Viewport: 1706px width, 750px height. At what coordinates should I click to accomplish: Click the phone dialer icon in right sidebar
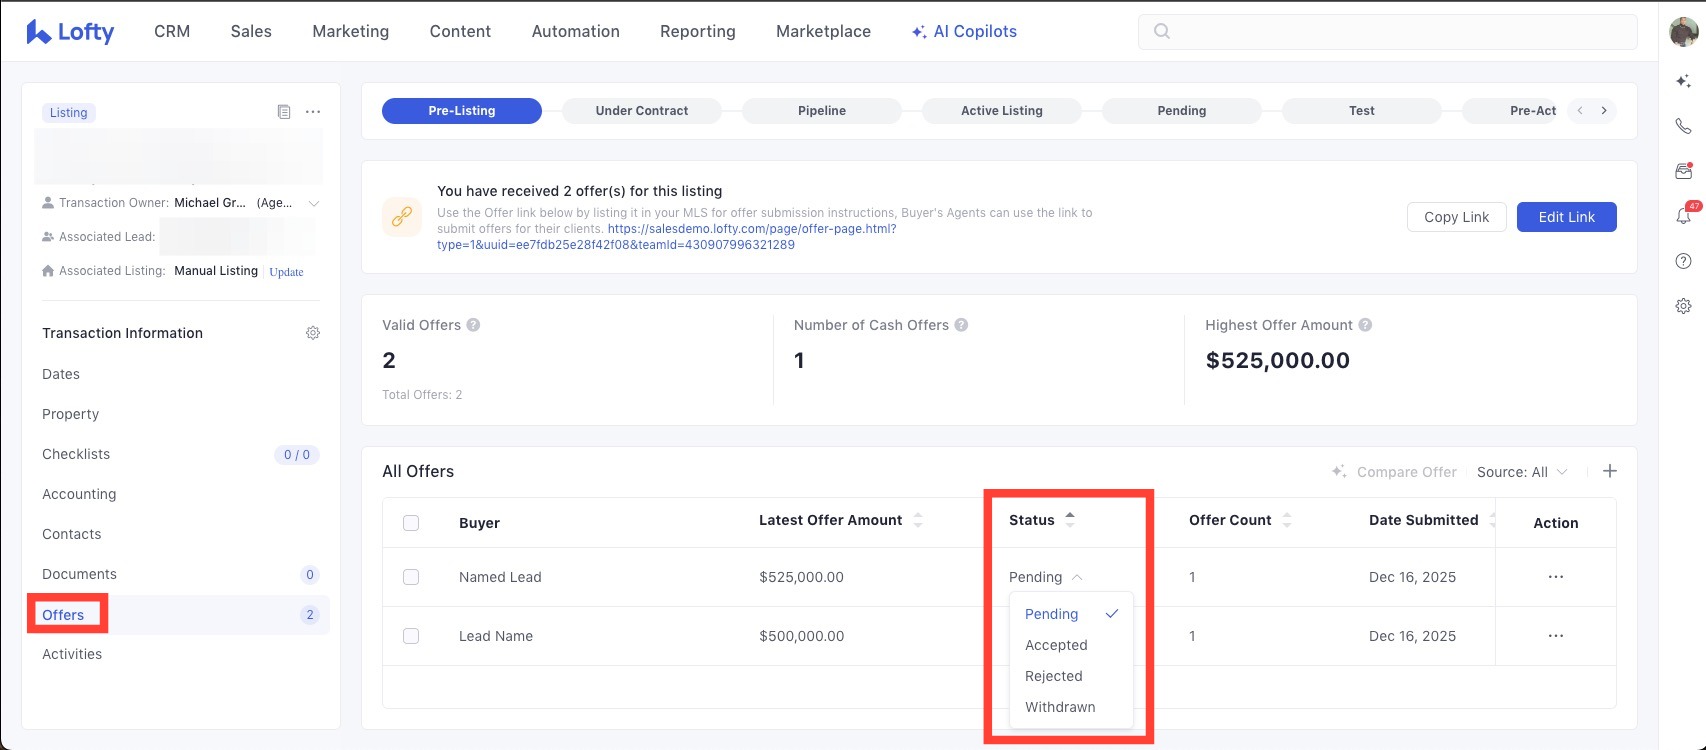tap(1683, 126)
